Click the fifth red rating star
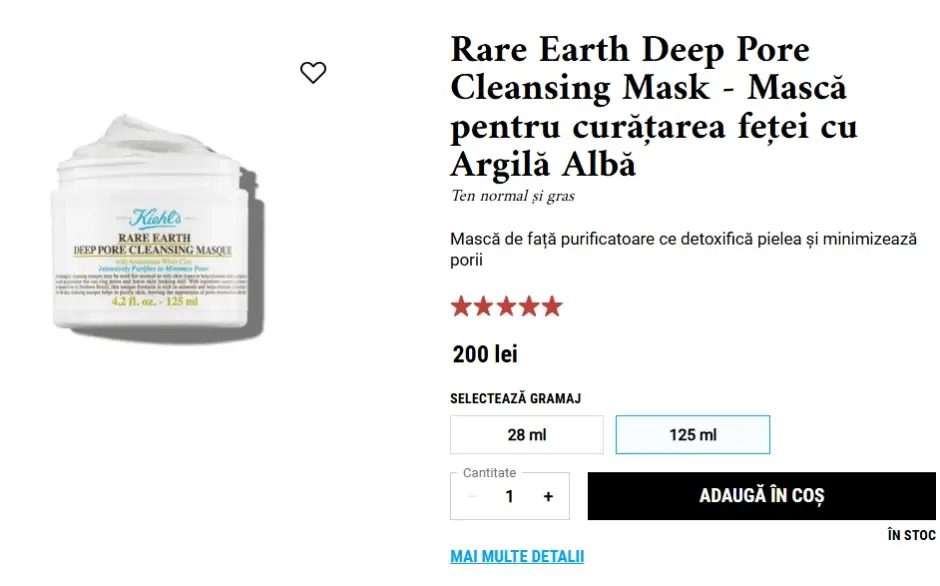The height and width of the screenshot is (586, 940). coord(552,306)
